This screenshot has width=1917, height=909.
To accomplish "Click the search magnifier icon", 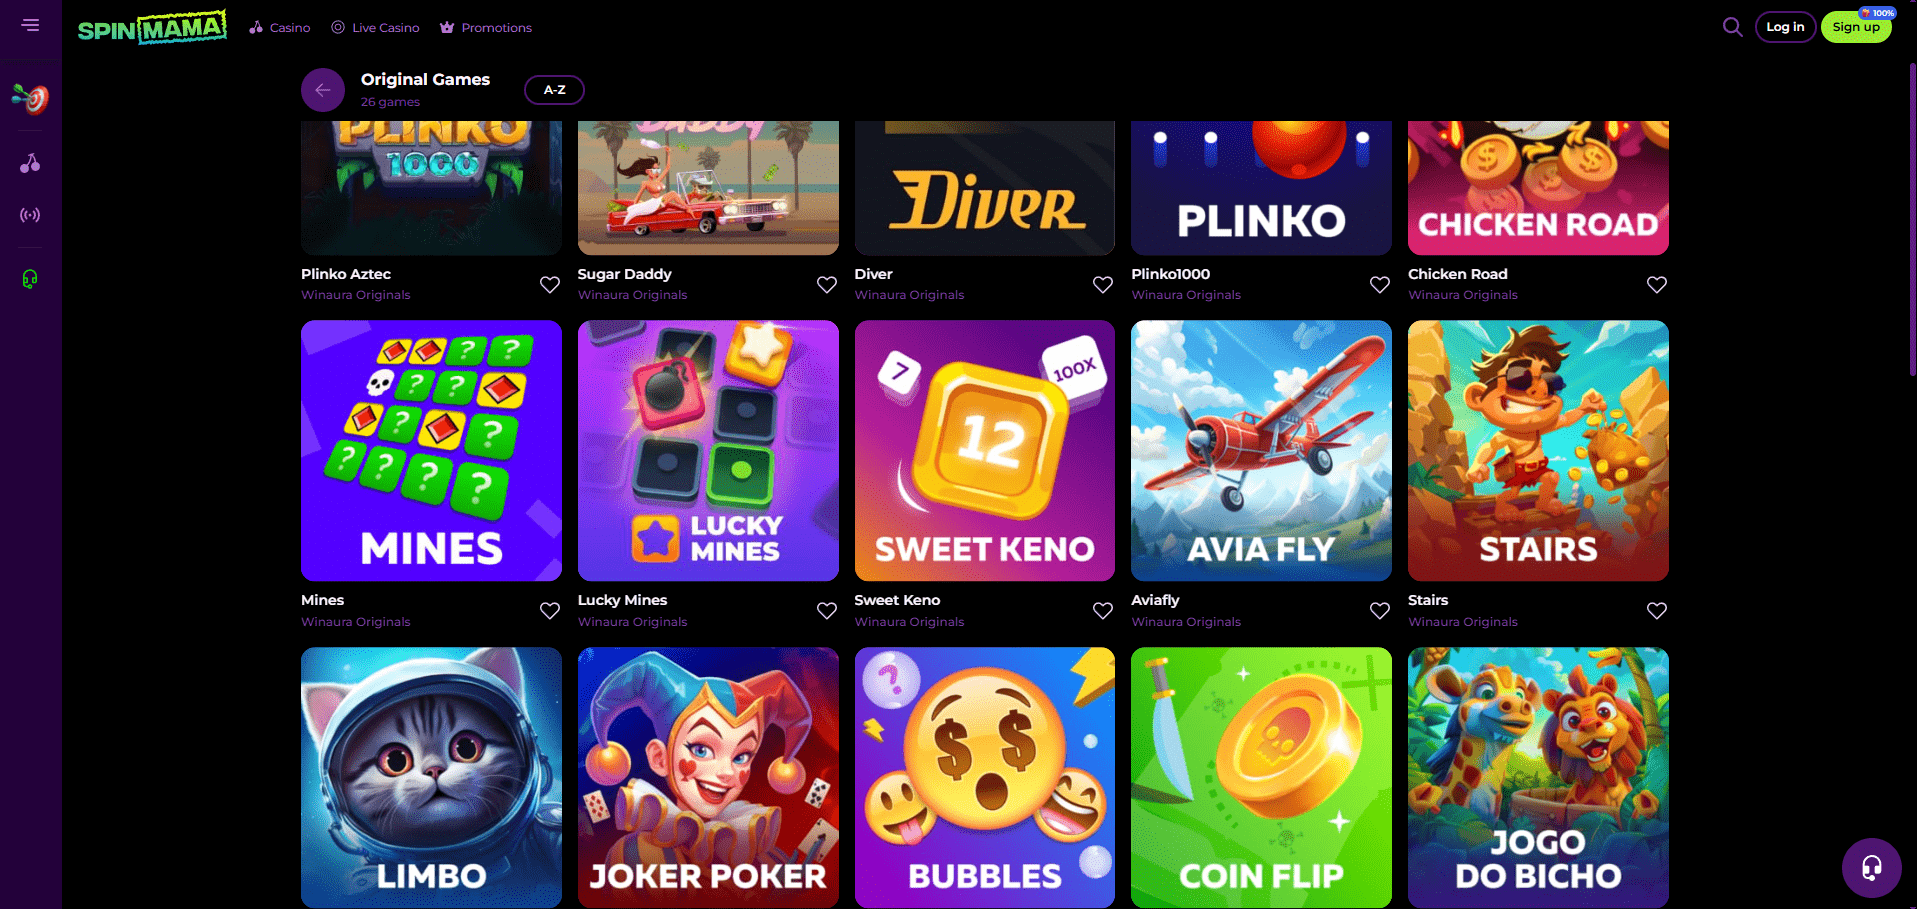I will point(1733,27).
